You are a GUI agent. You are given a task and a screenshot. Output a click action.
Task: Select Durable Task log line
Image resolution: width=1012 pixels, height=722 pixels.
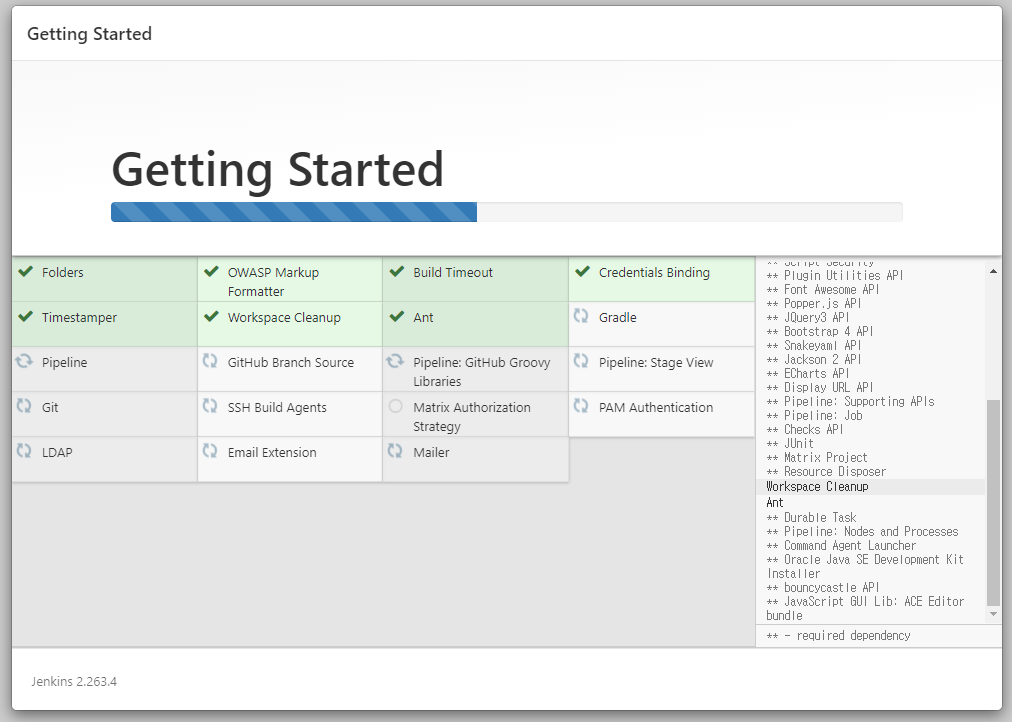pos(811,517)
